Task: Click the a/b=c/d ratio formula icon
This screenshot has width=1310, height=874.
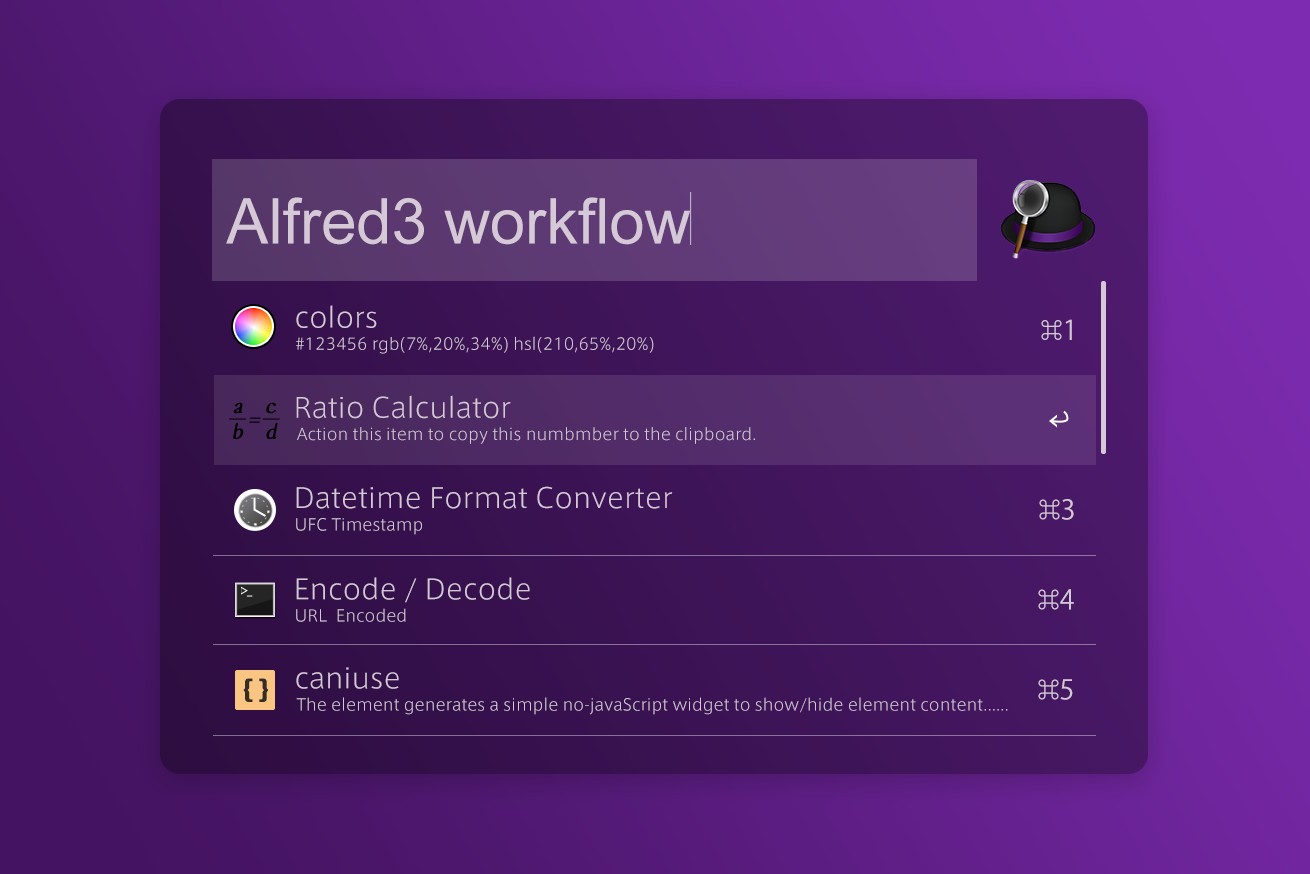Action: coord(254,420)
